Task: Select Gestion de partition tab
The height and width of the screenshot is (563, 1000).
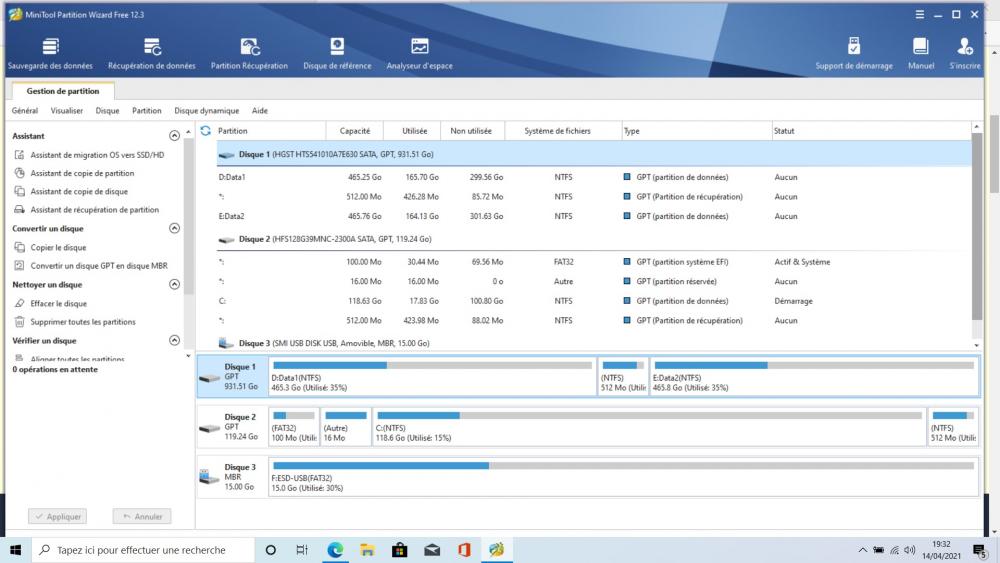Action: [63, 91]
